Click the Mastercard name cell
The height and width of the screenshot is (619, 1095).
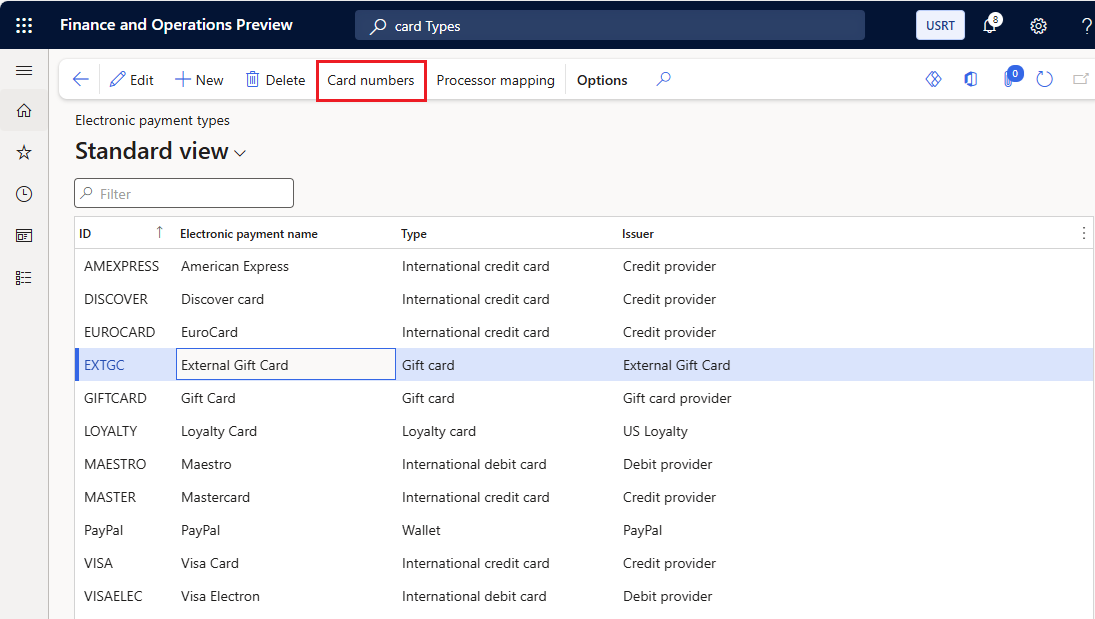coord(215,497)
